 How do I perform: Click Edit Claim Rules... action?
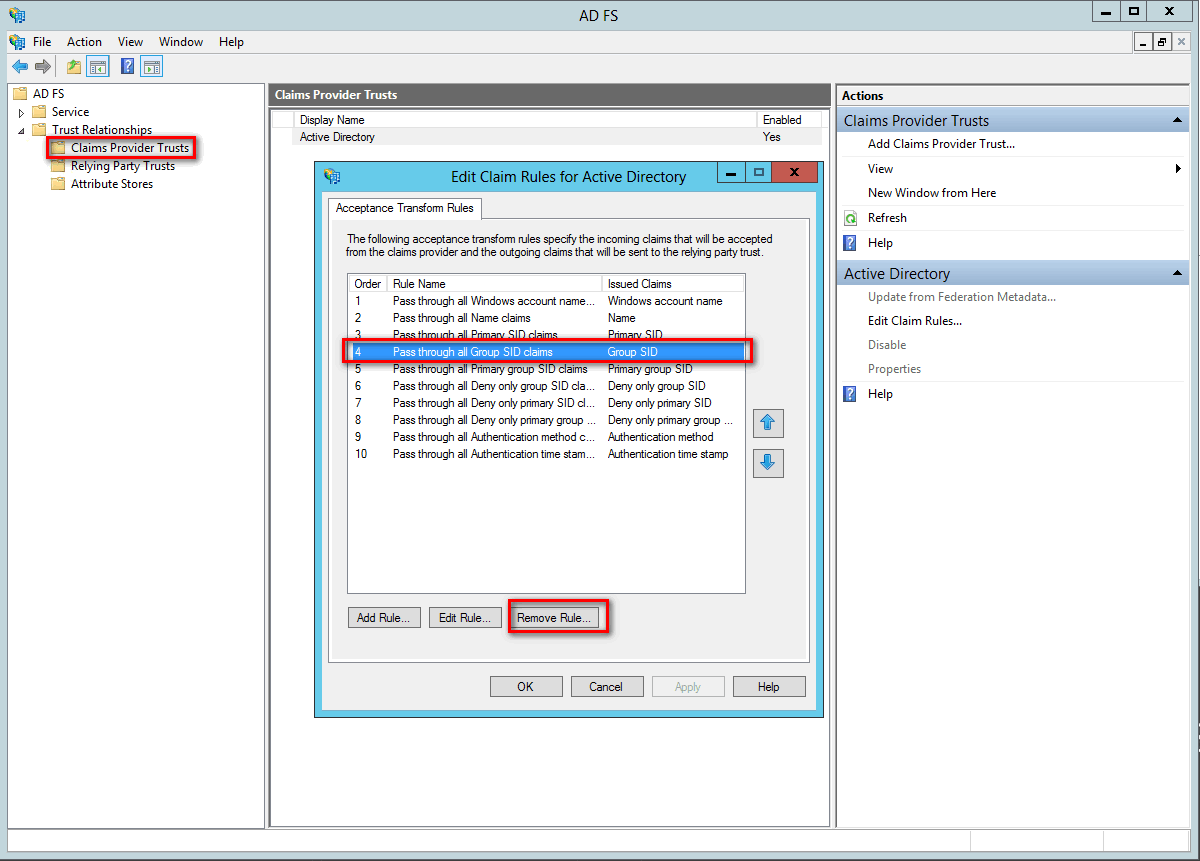[x=915, y=321]
